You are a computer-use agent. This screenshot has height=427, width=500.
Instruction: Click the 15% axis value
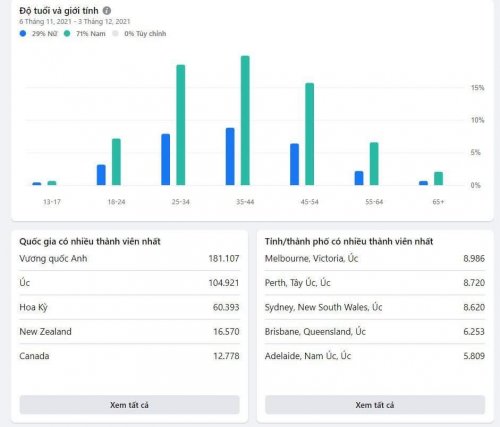pyautogui.click(x=477, y=88)
